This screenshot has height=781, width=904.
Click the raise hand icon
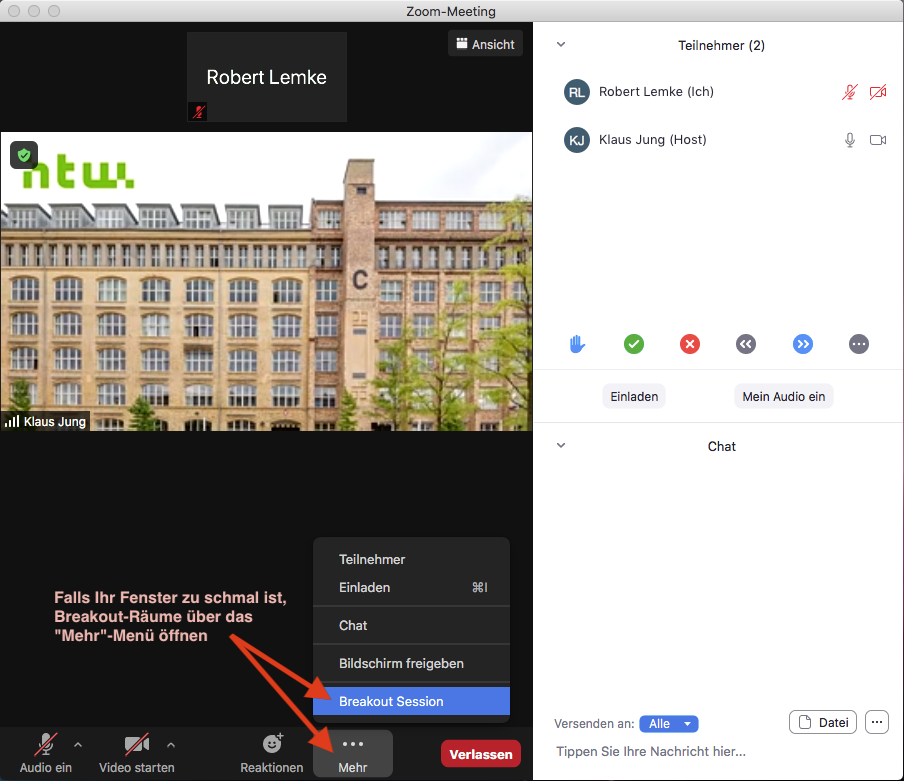coord(577,344)
